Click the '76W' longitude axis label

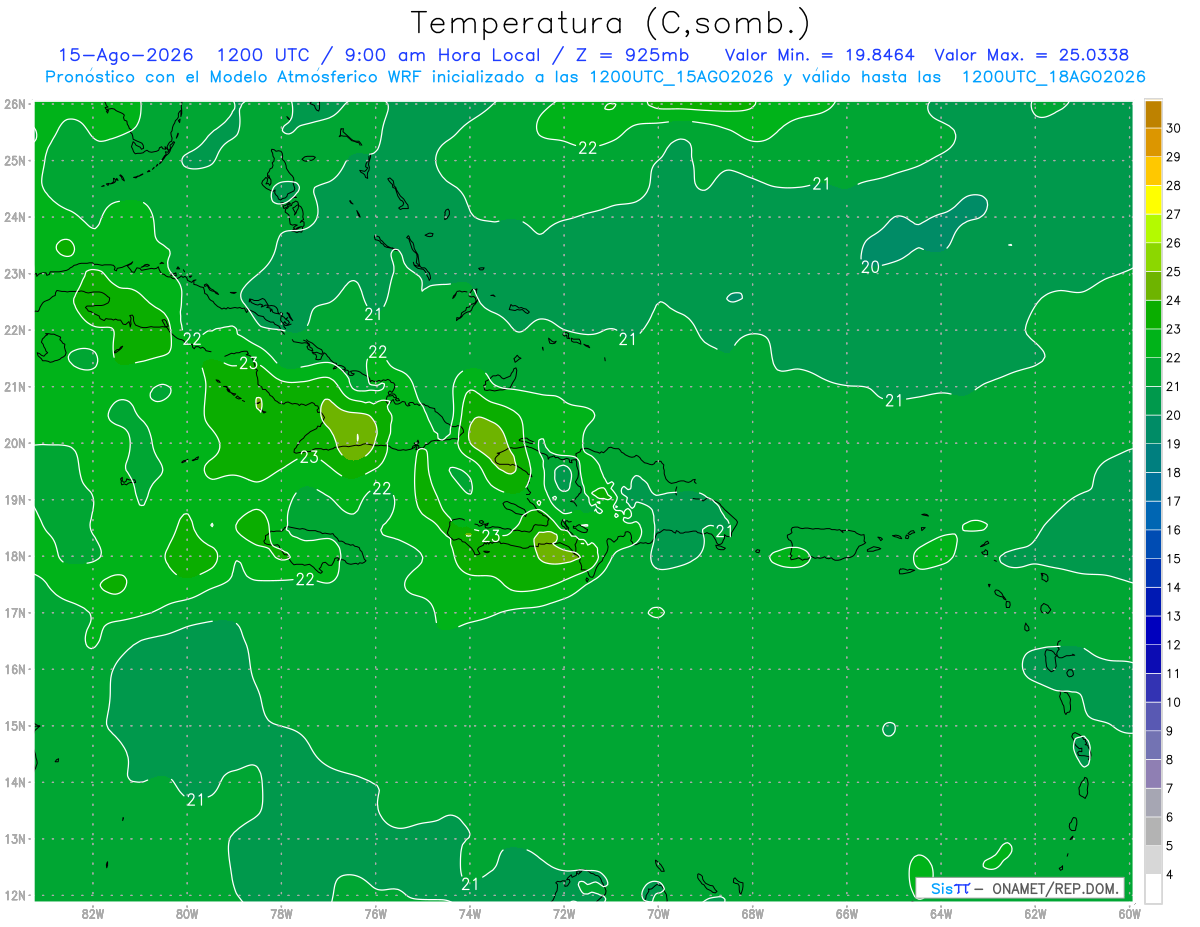(375, 913)
